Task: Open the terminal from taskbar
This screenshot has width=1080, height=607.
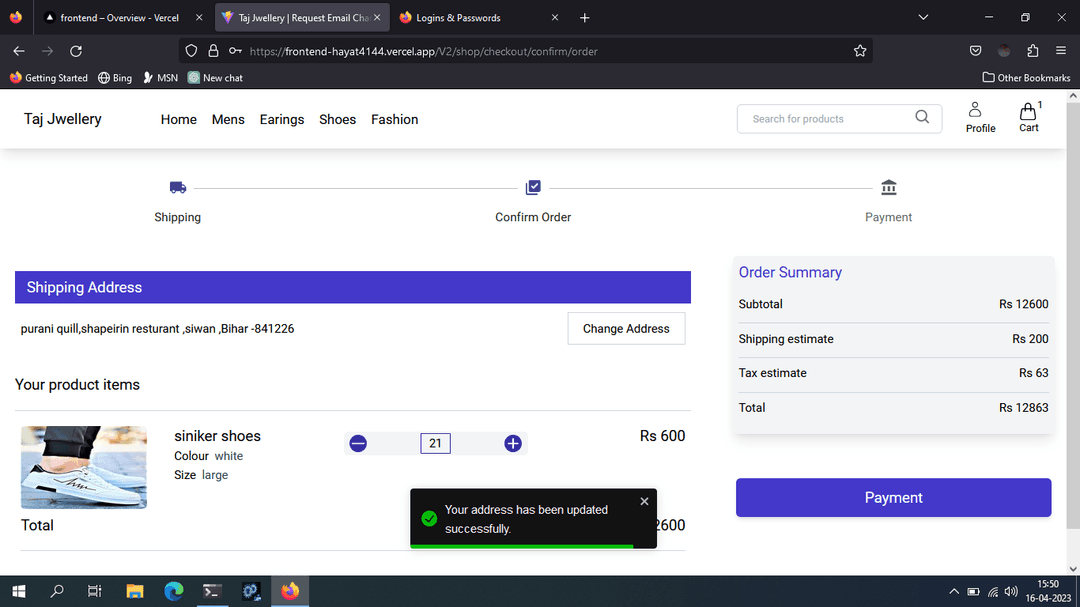Action: point(212,591)
